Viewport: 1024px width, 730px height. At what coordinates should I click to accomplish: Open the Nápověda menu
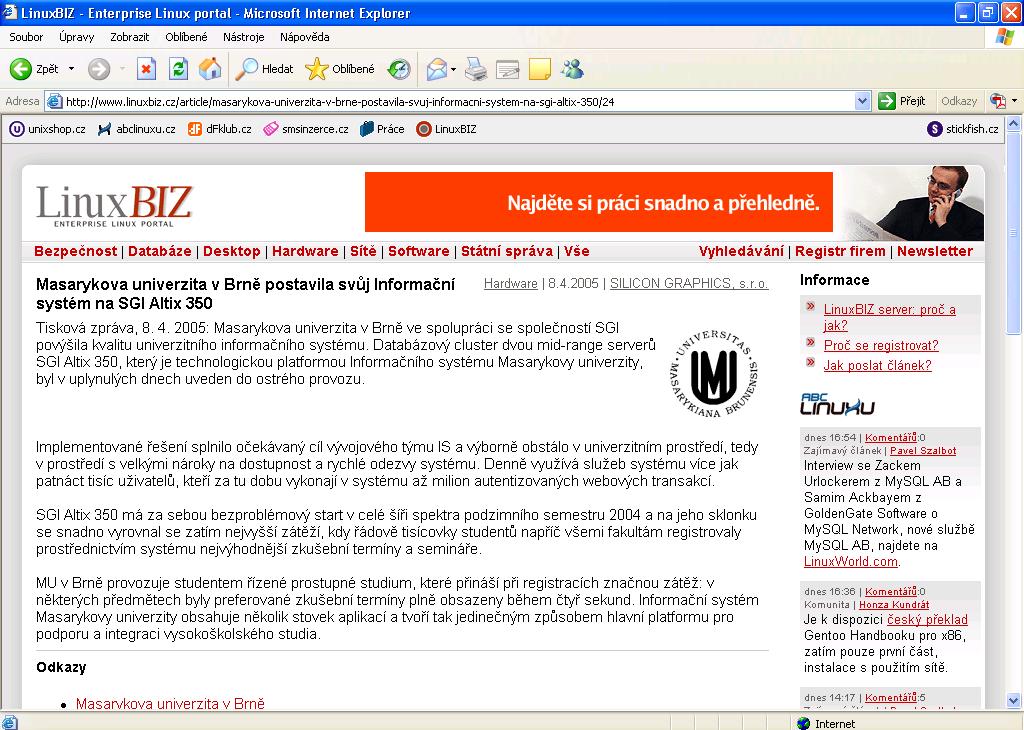(x=304, y=37)
